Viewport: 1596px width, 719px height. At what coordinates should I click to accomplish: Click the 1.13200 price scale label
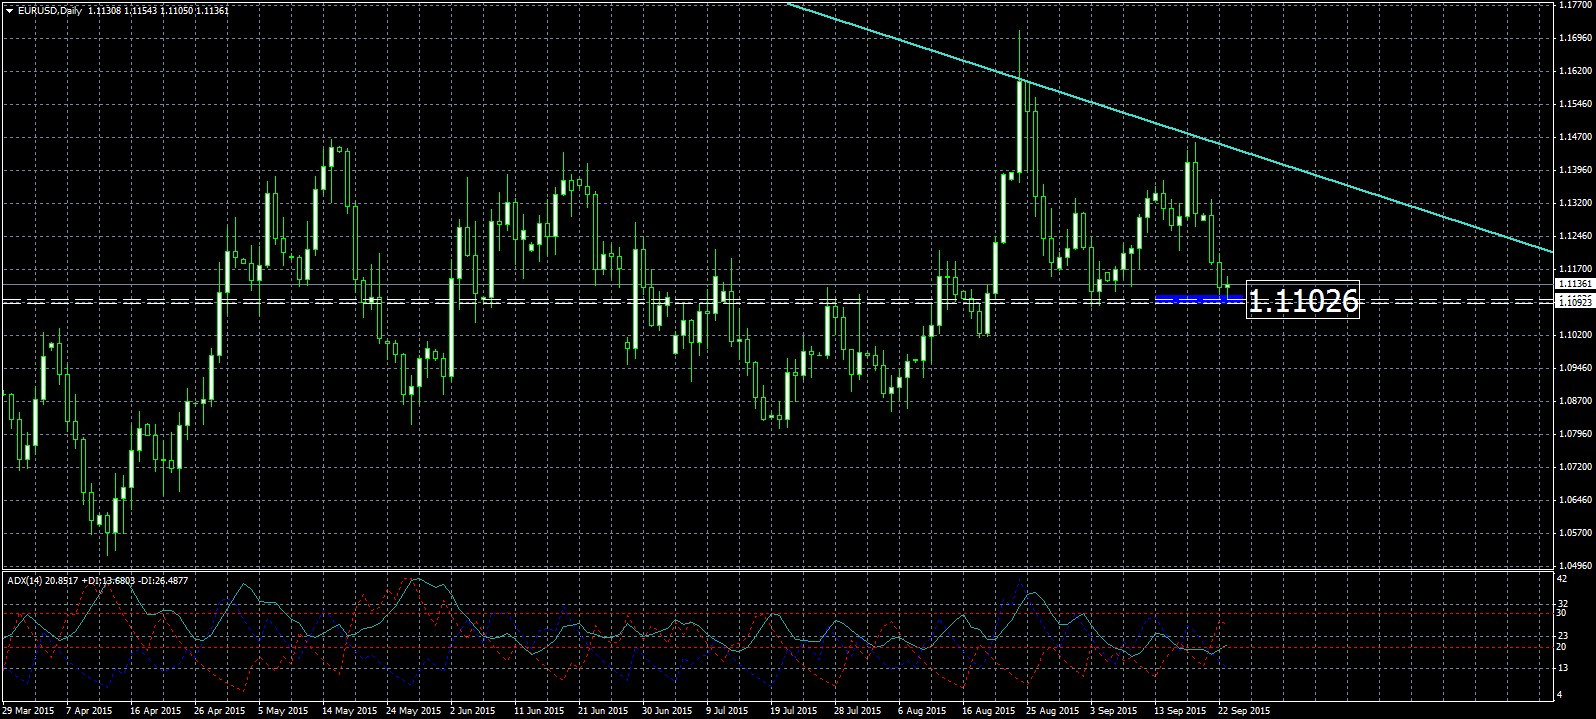tap(1575, 203)
